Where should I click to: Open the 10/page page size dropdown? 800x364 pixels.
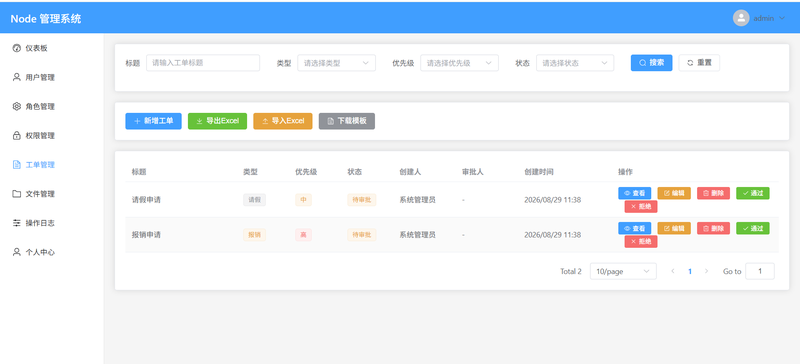(x=623, y=271)
